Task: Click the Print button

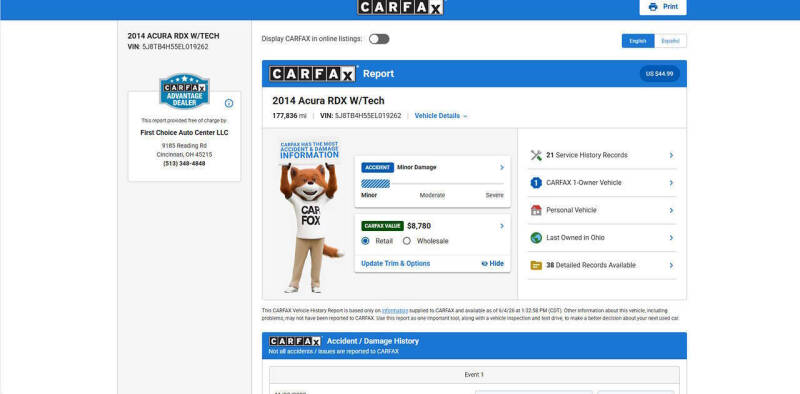Action: pyautogui.click(x=663, y=7)
